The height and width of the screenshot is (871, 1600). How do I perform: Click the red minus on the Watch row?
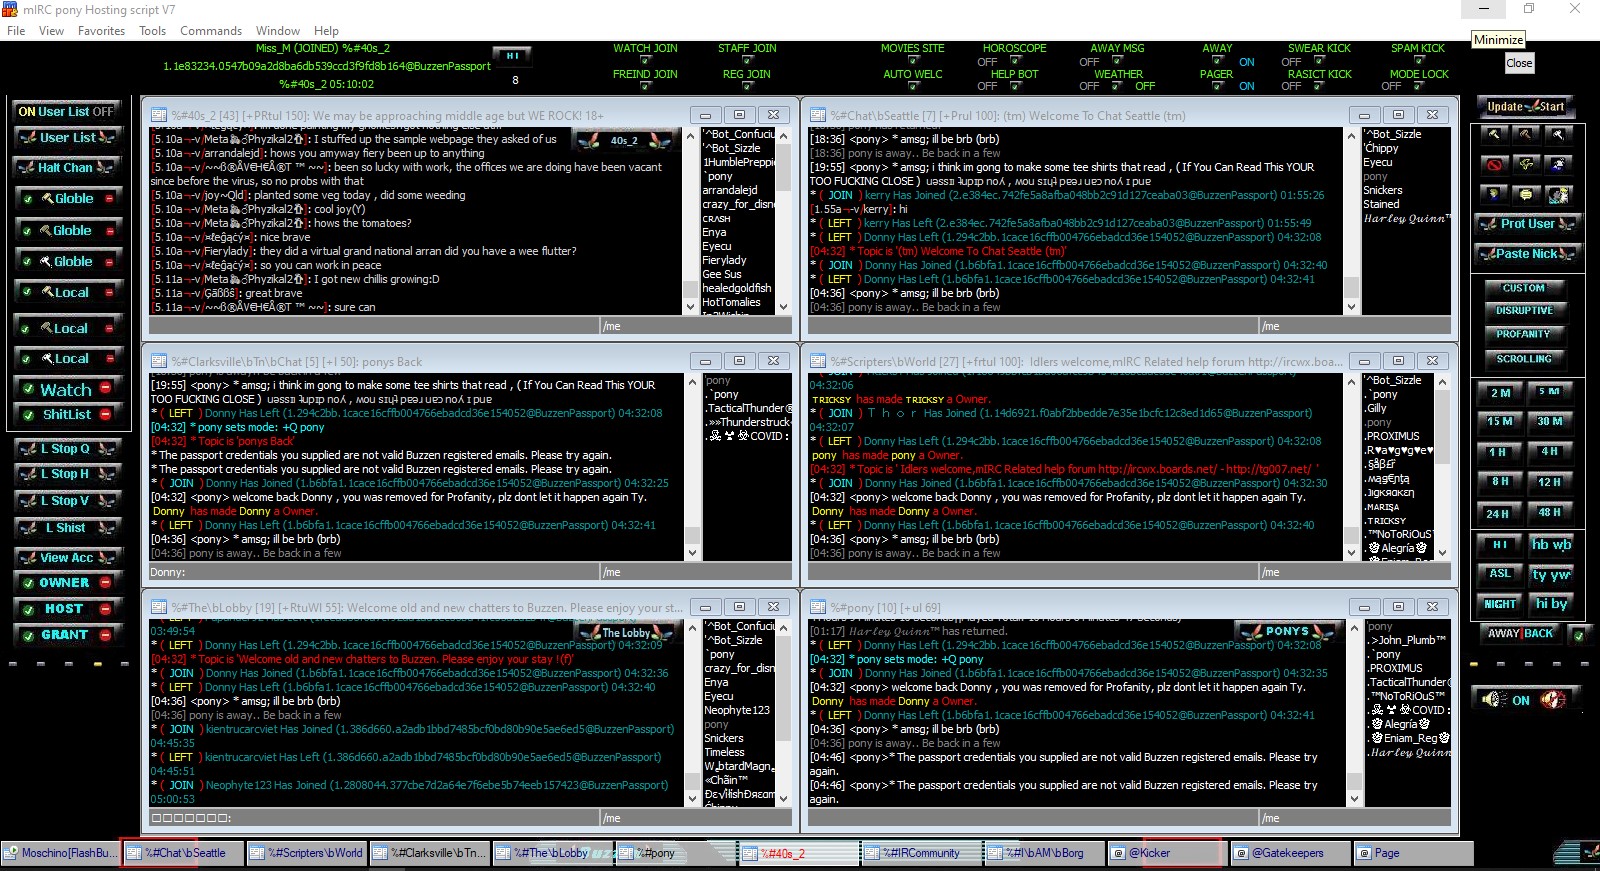(105, 389)
